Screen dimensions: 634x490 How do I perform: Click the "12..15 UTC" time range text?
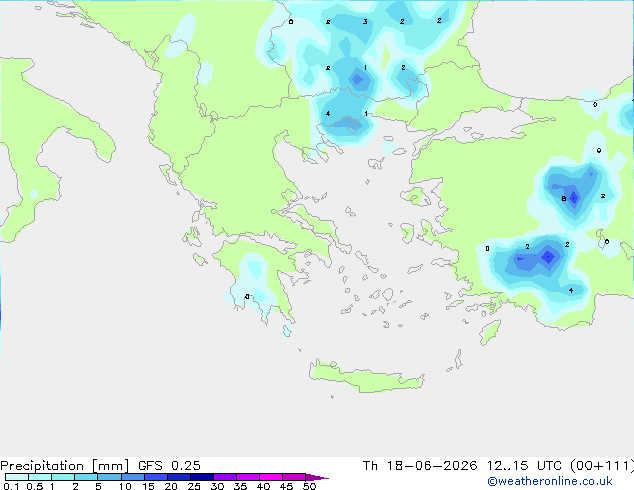point(524,466)
